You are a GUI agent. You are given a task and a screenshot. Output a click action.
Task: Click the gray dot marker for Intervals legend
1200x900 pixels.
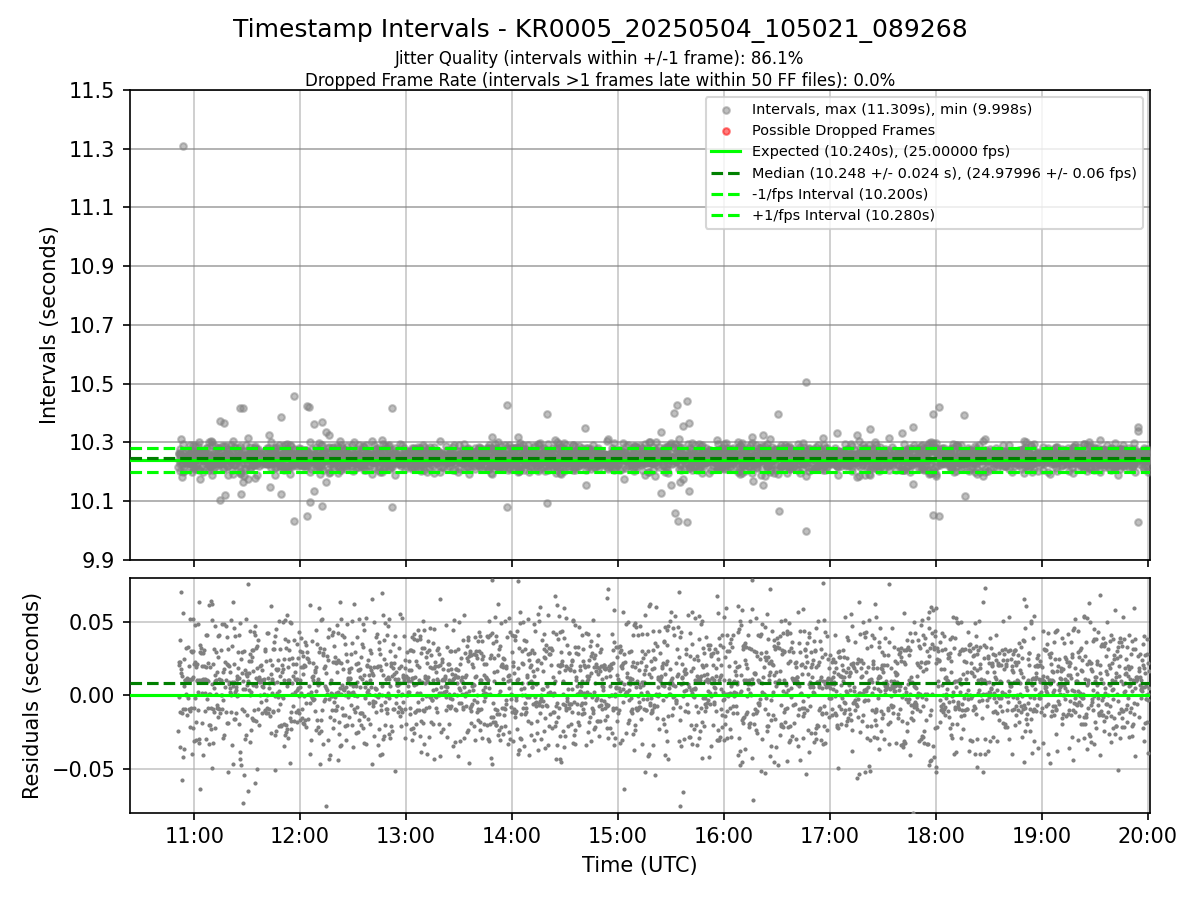pyautogui.click(x=727, y=110)
